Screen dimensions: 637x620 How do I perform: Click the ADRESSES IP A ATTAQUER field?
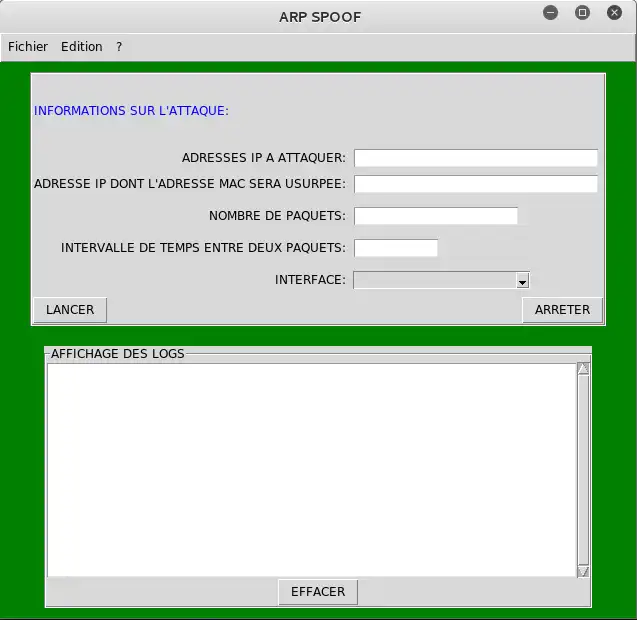click(x=476, y=158)
